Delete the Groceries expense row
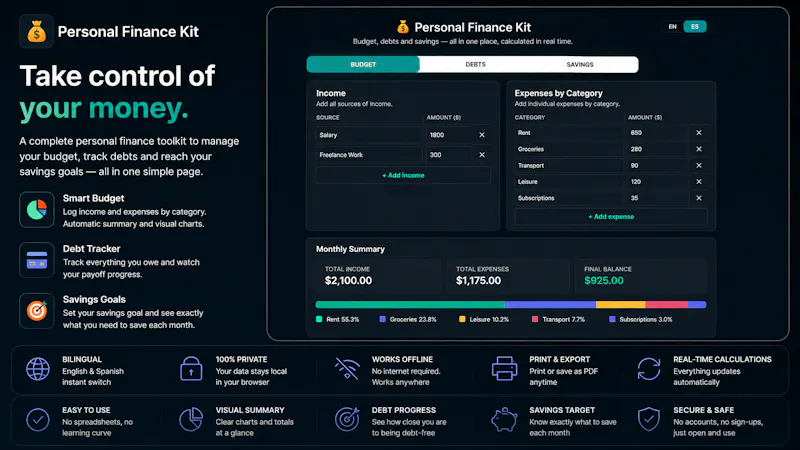Viewport: 800px width, 450px height. [699, 149]
